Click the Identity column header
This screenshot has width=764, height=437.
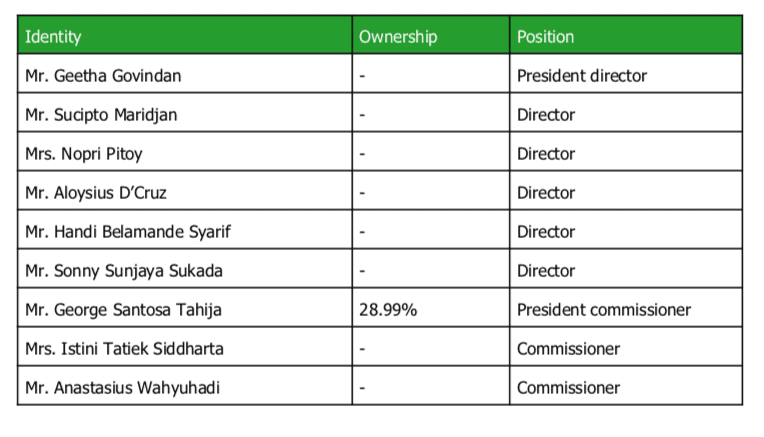pyautogui.click(x=185, y=35)
